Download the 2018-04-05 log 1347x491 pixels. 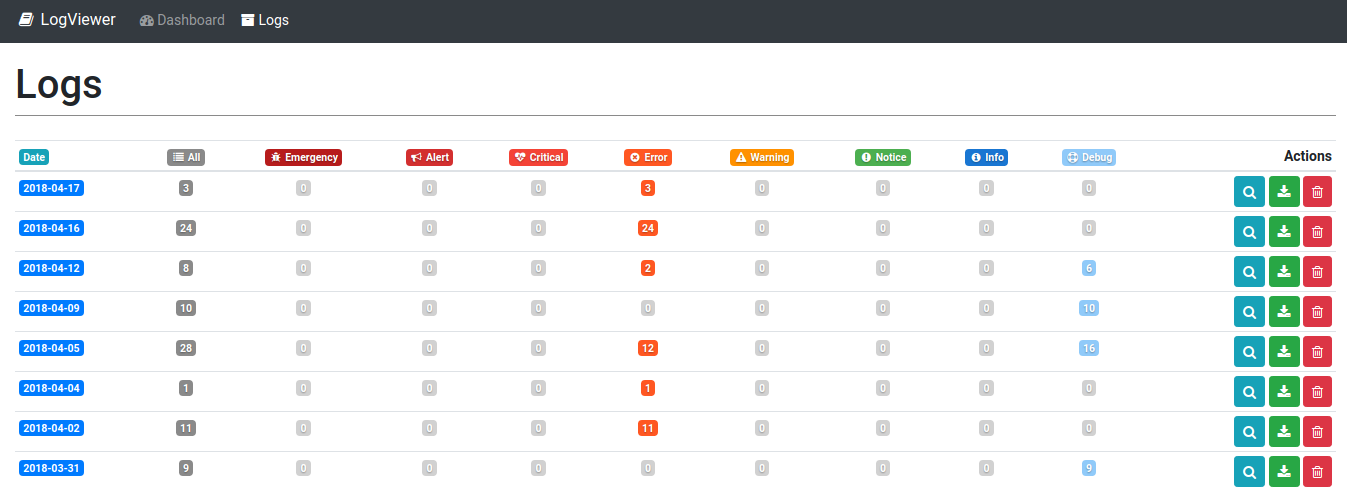tap(1284, 352)
